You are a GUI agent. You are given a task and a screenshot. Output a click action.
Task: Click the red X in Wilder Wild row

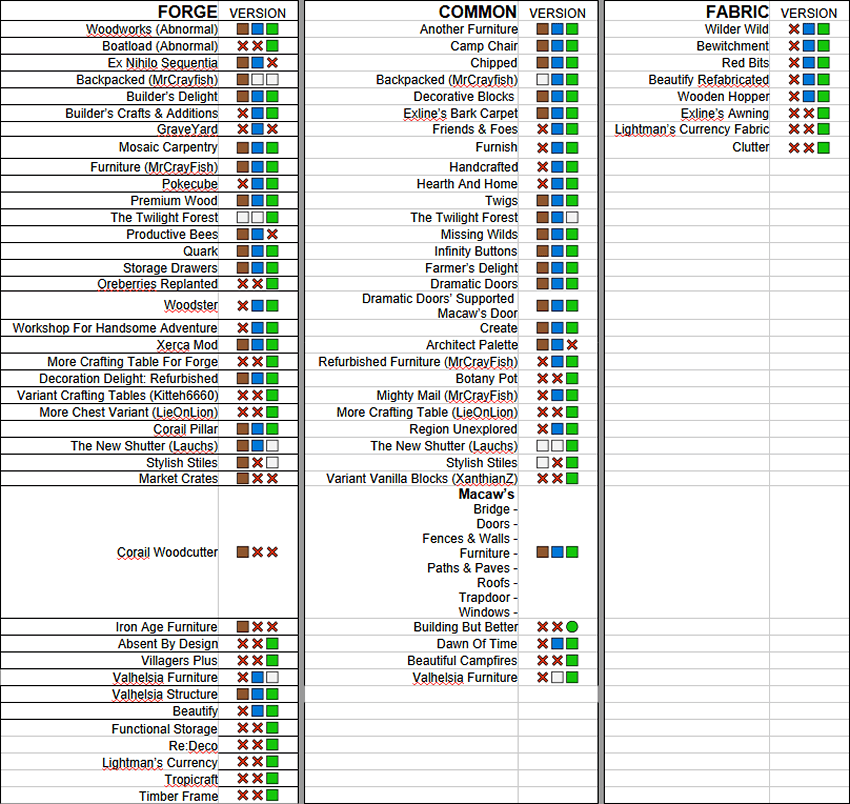click(794, 29)
